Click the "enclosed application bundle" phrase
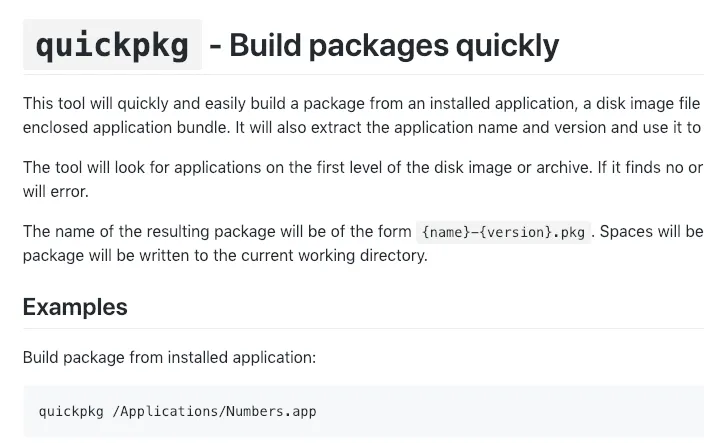Viewport: 704px width, 443px height. tap(126, 127)
